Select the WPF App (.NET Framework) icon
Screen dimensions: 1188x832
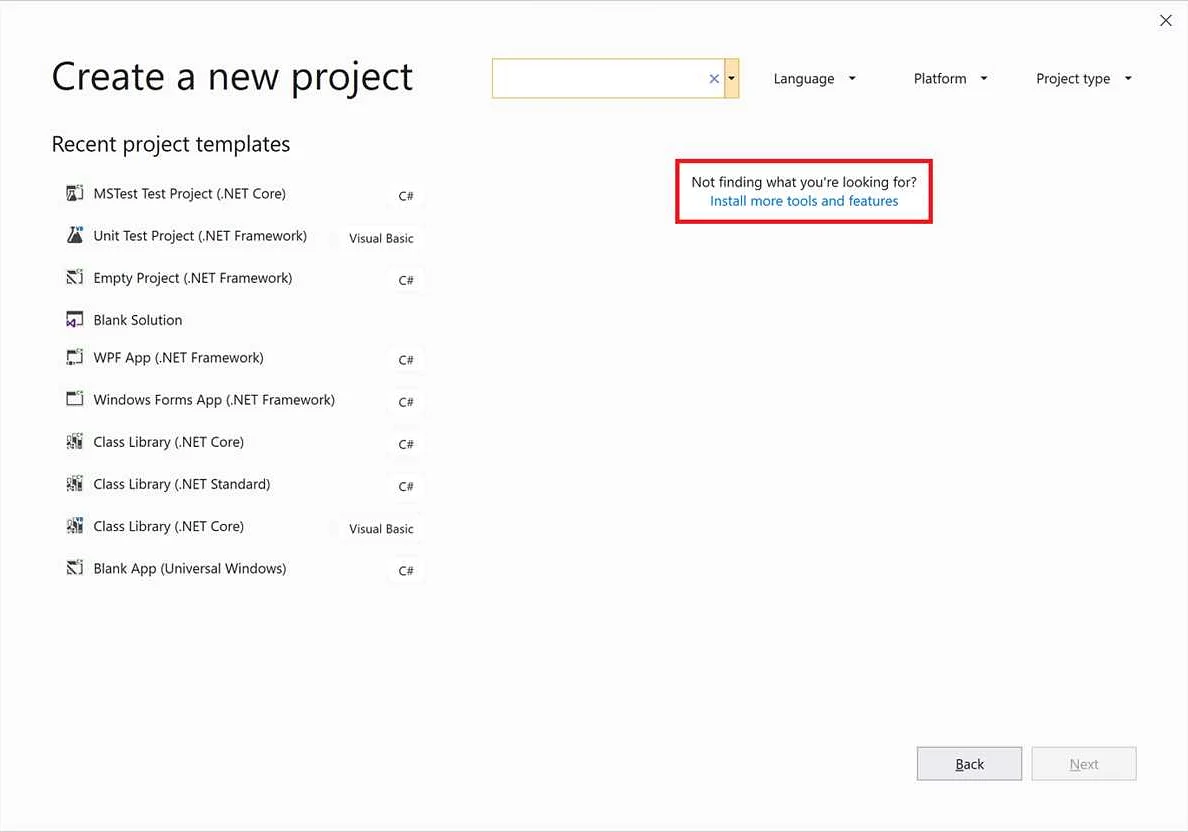(x=75, y=356)
